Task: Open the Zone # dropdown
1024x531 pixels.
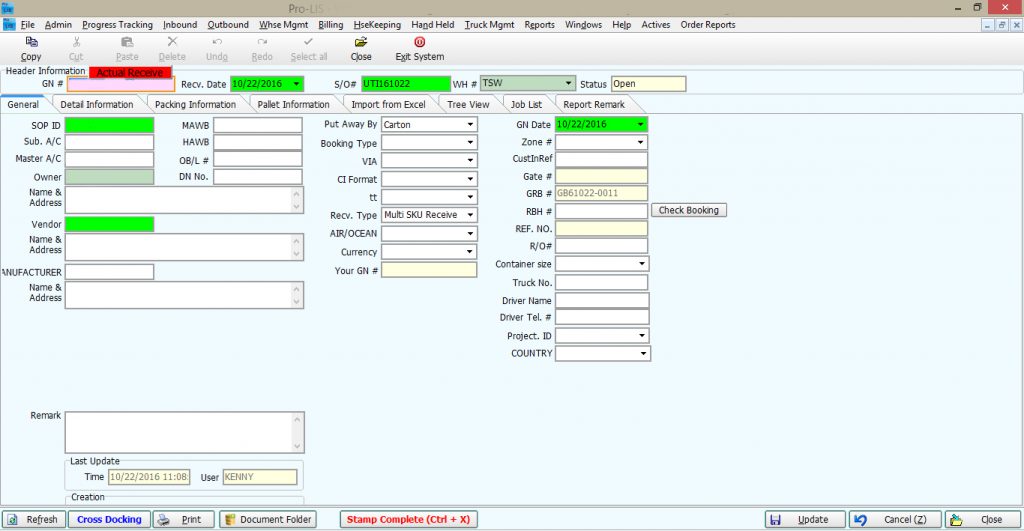Action: (x=641, y=142)
